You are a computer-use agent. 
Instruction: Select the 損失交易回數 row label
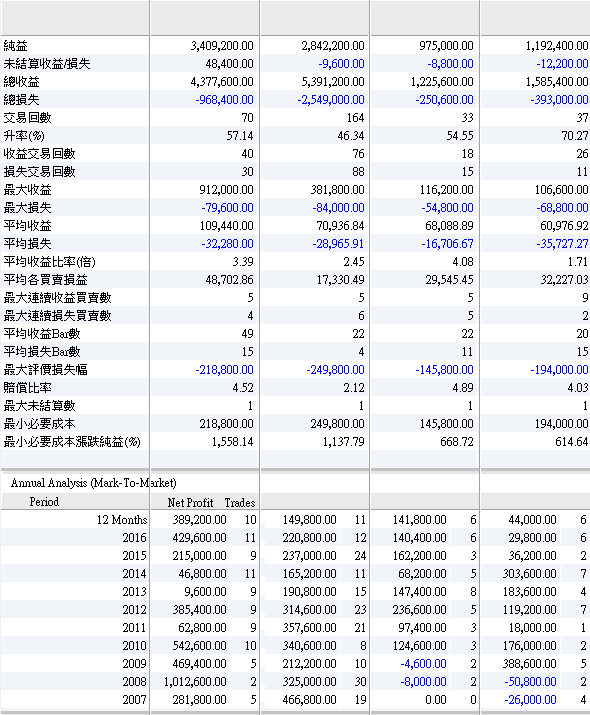tap(39, 172)
